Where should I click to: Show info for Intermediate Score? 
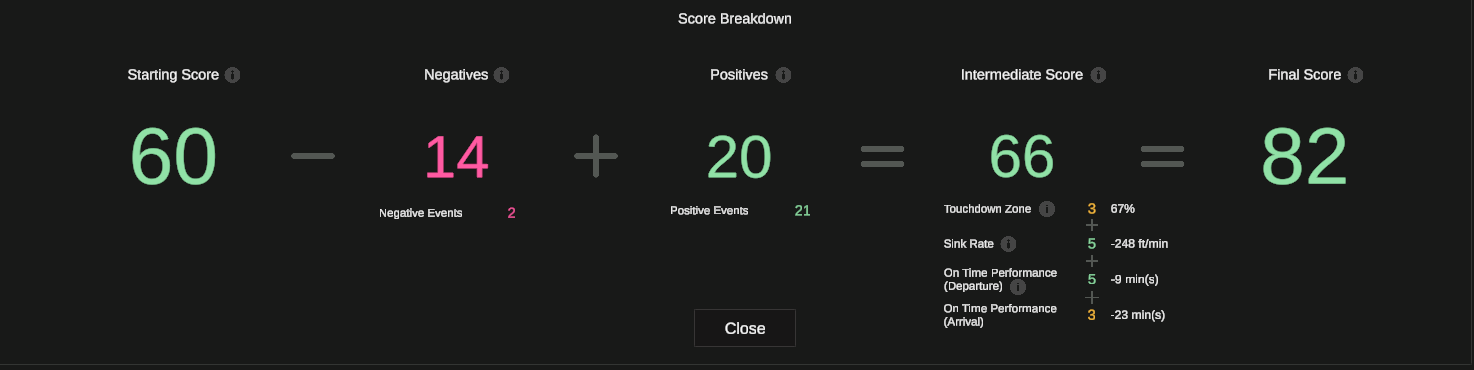click(x=1098, y=75)
